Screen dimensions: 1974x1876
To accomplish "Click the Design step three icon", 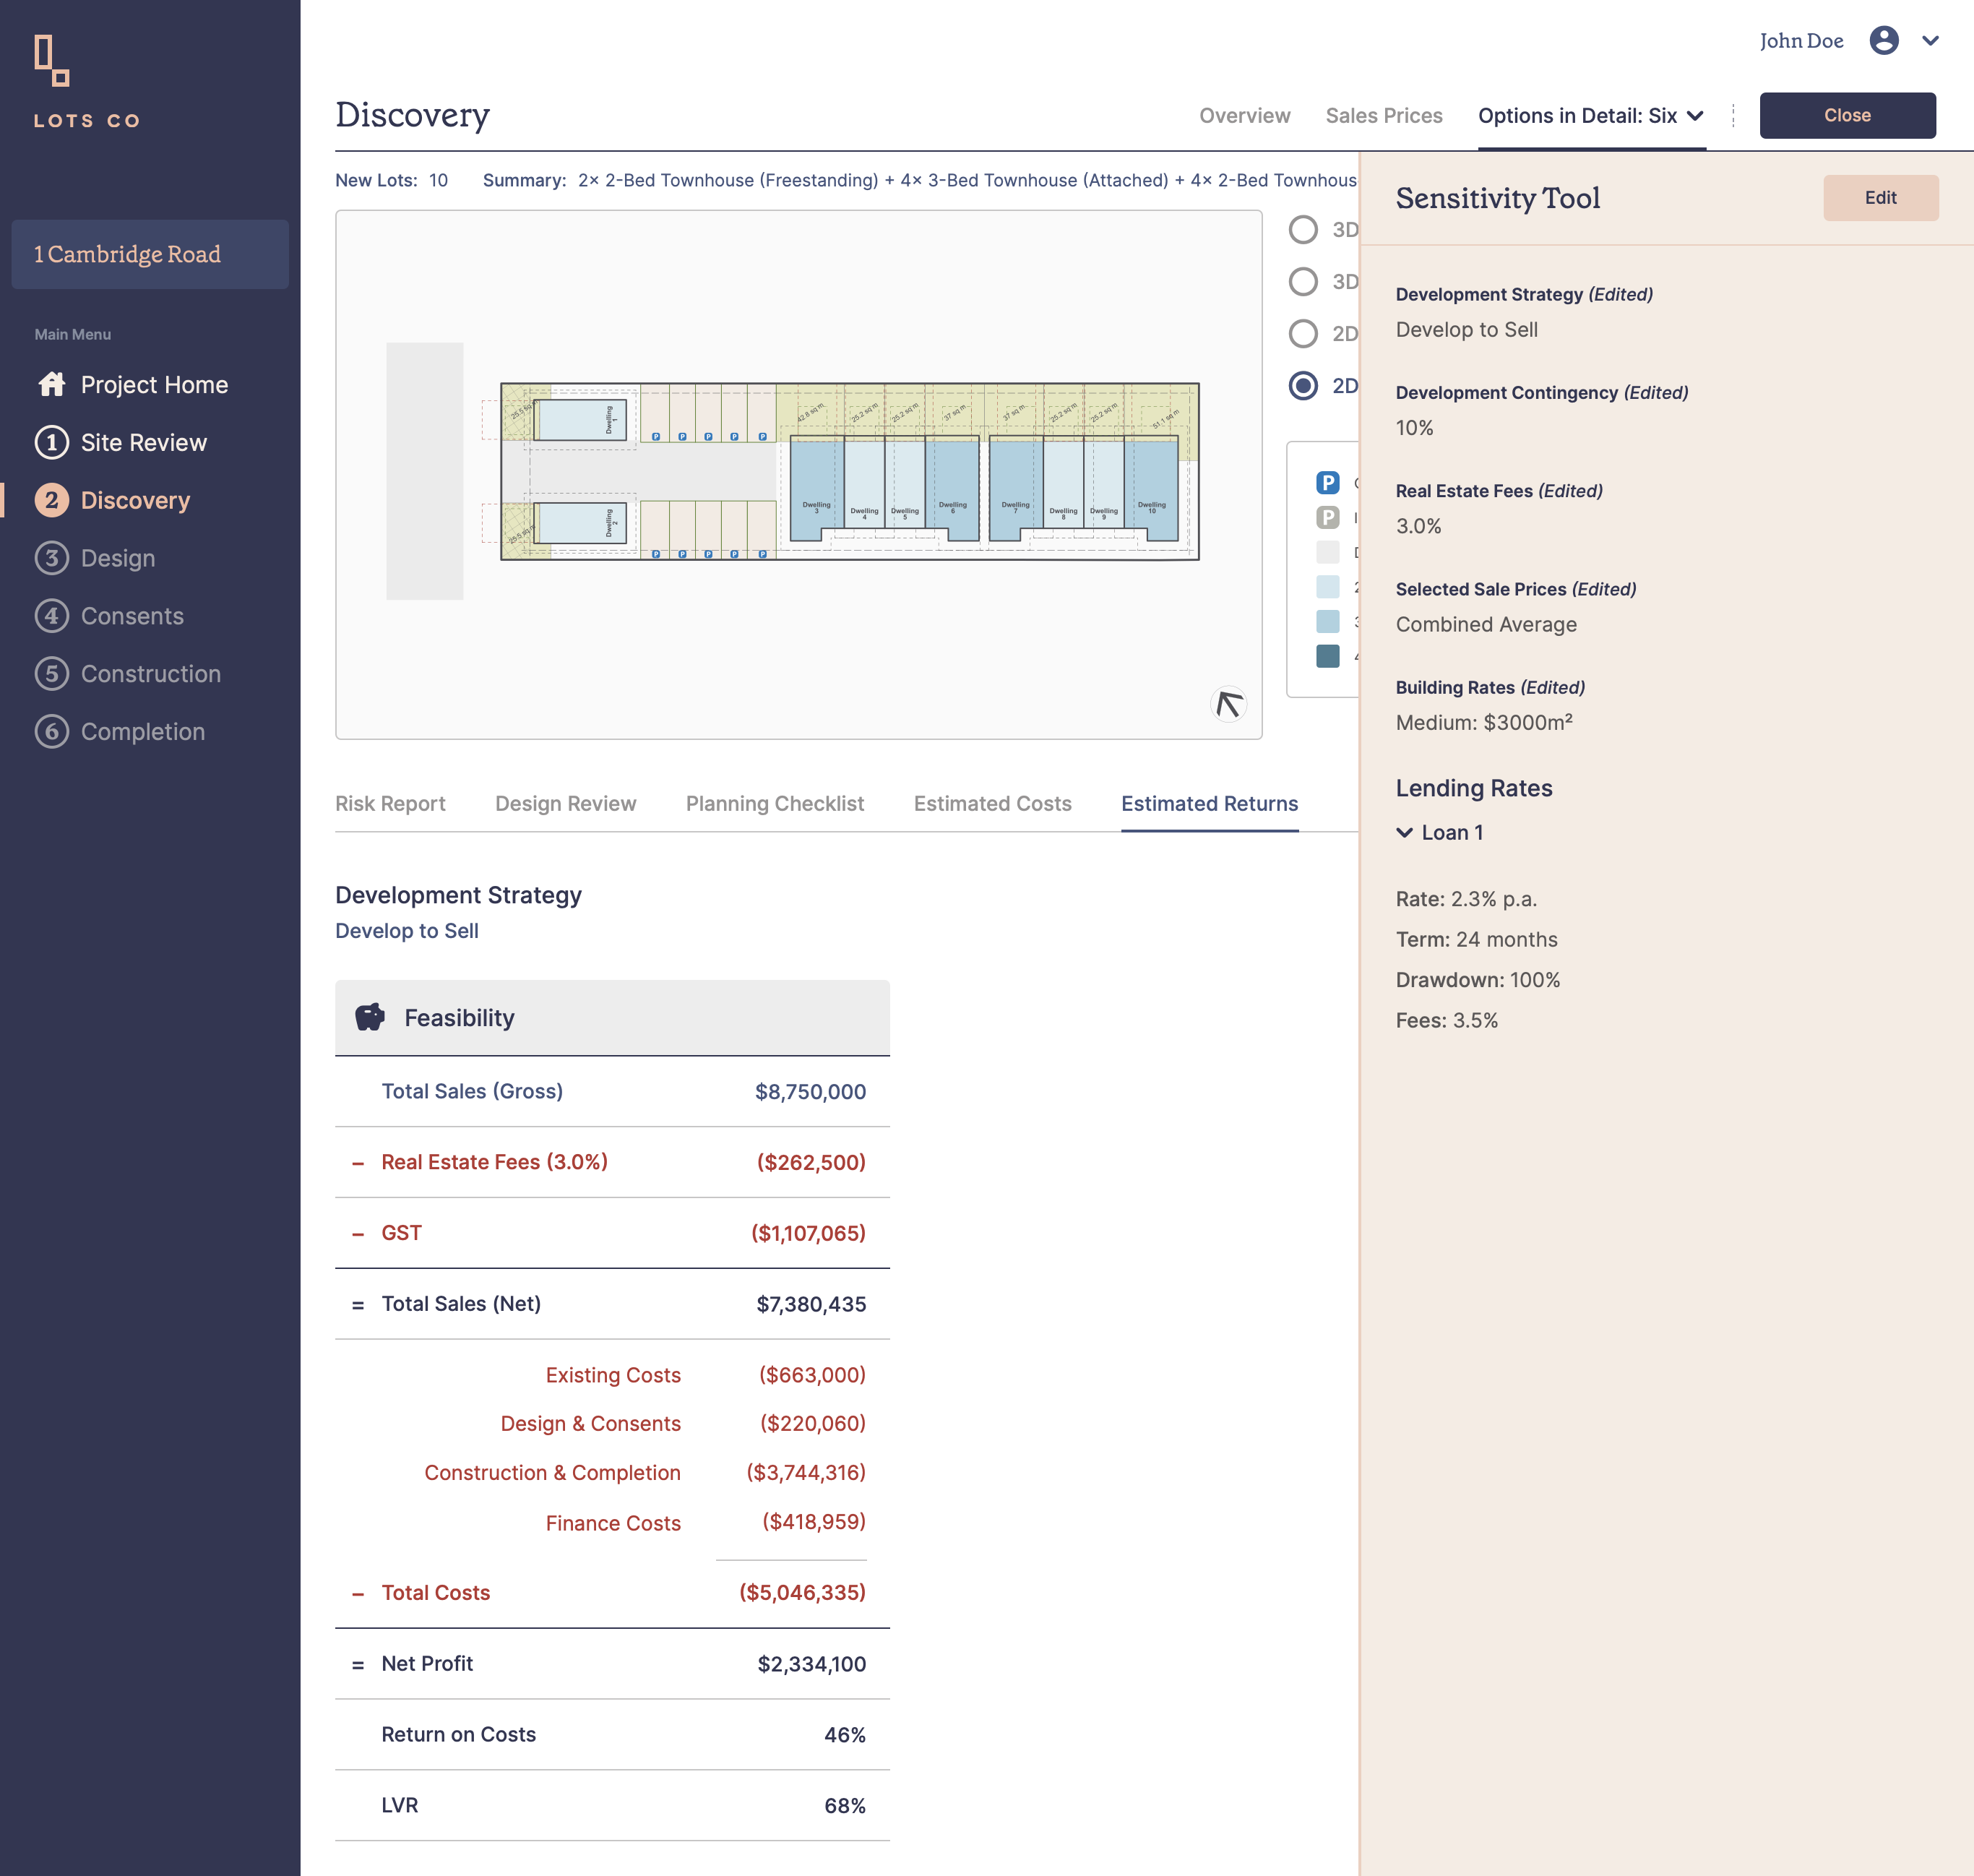I will click(x=52, y=558).
